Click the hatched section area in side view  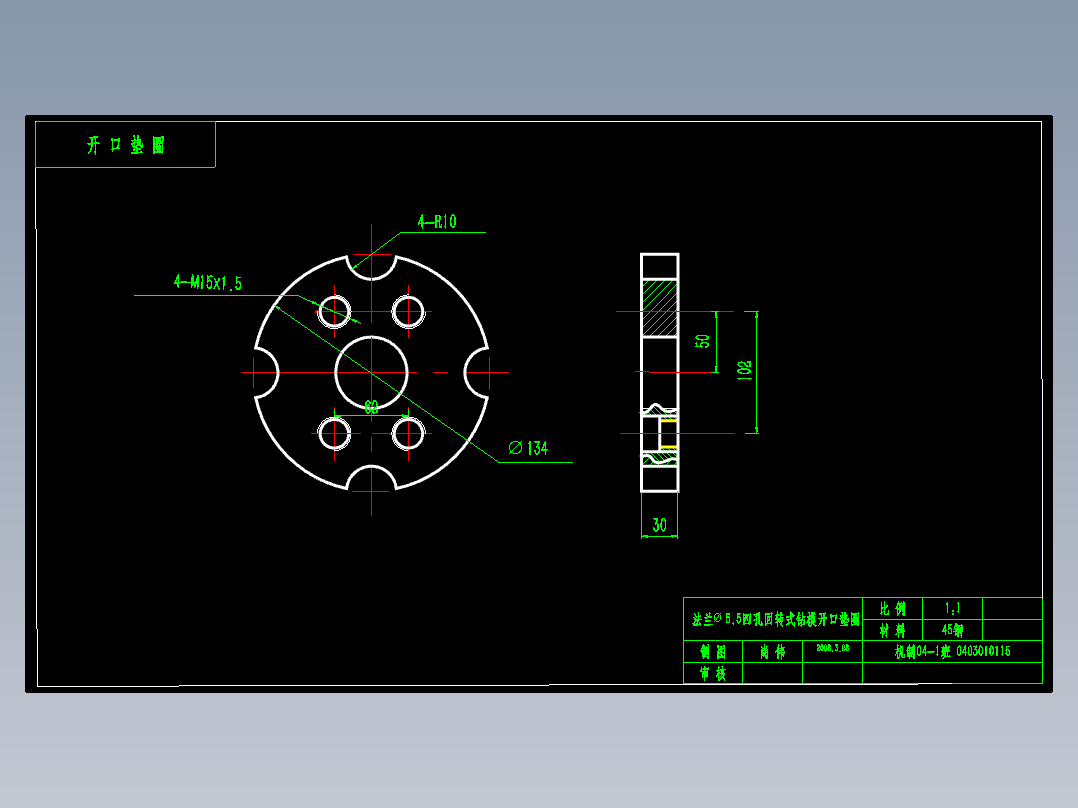coord(658,305)
